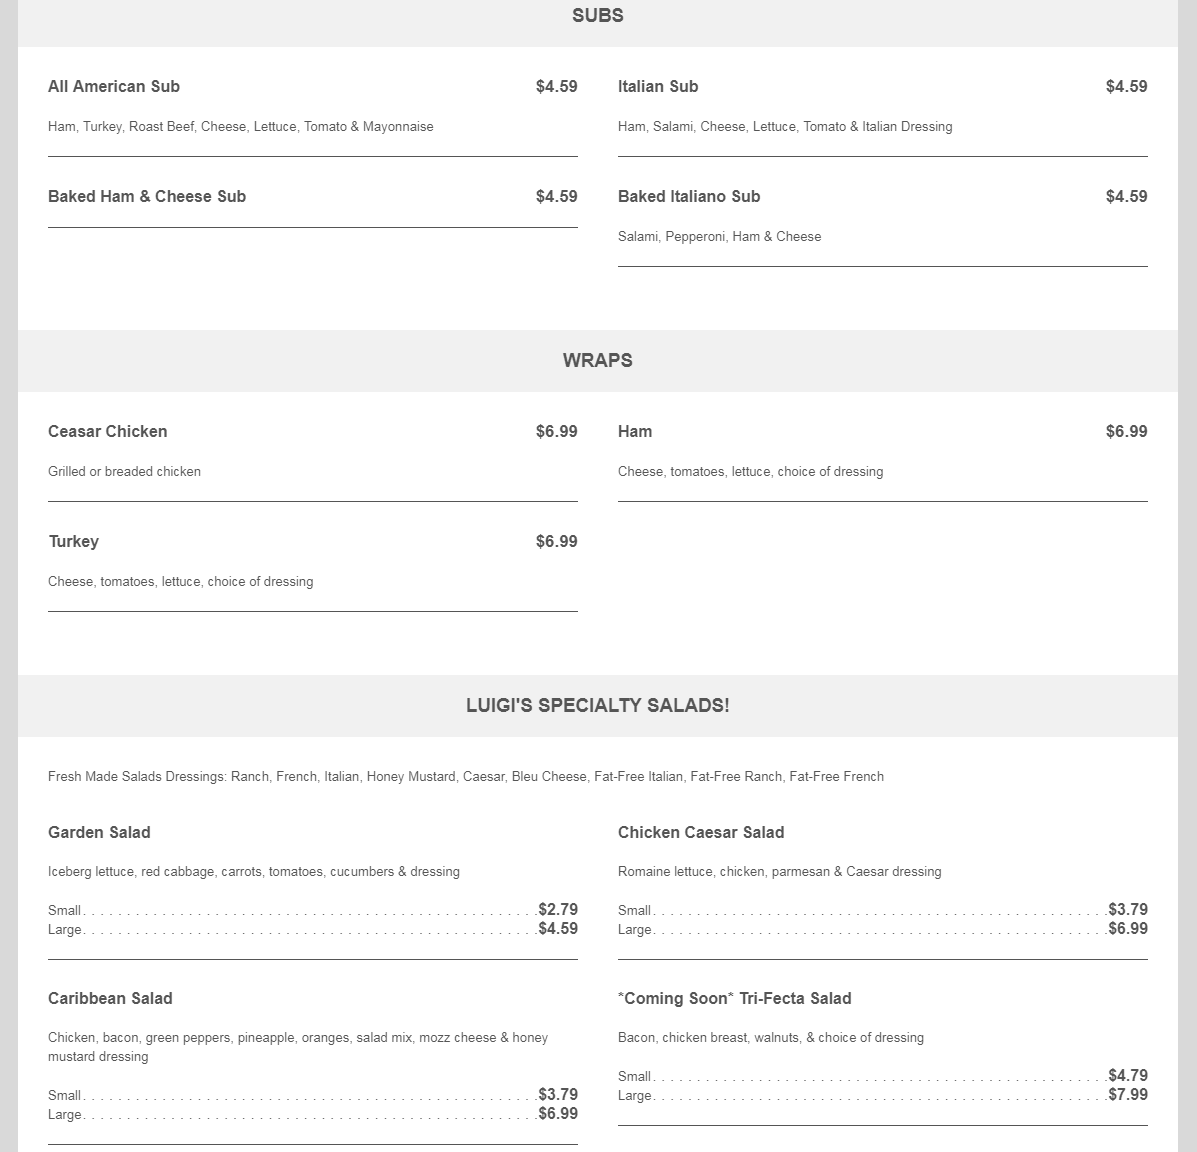Select the Chicken Caesar Salad Large $6.99 price

pos(1128,928)
